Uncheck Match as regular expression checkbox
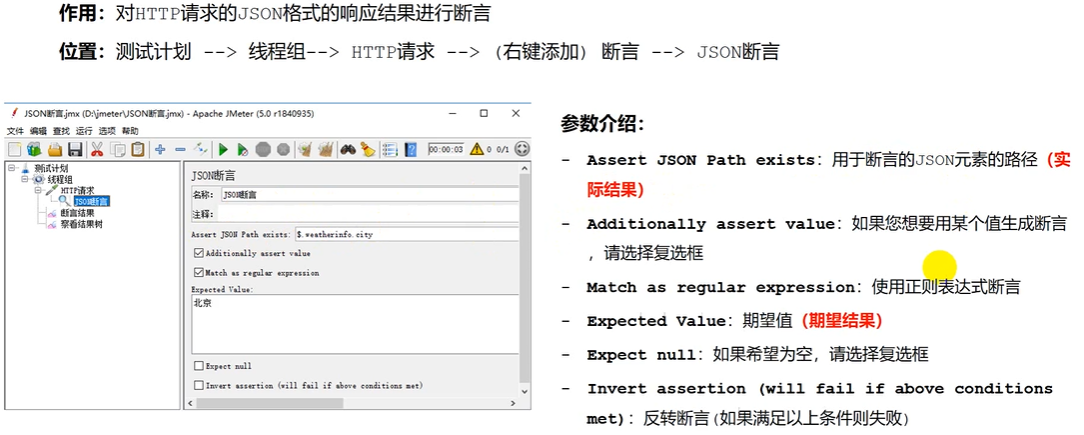The height and width of the screenshot is (435, 1084). [x=199, y=273]
